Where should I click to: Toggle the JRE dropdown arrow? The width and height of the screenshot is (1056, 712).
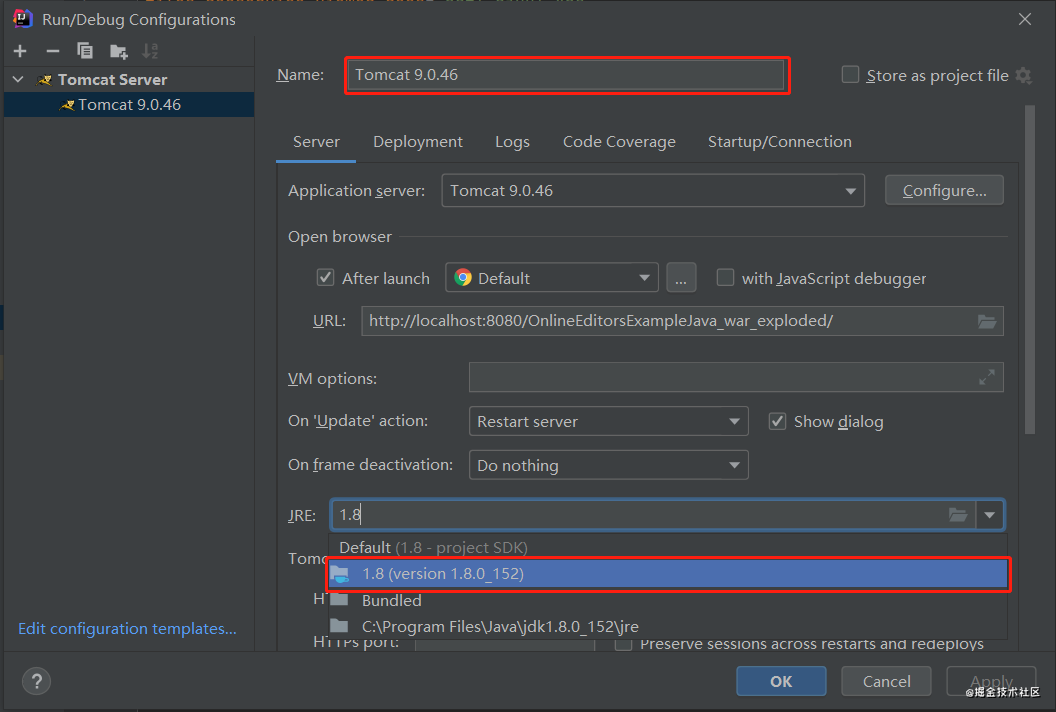[989, 515]
